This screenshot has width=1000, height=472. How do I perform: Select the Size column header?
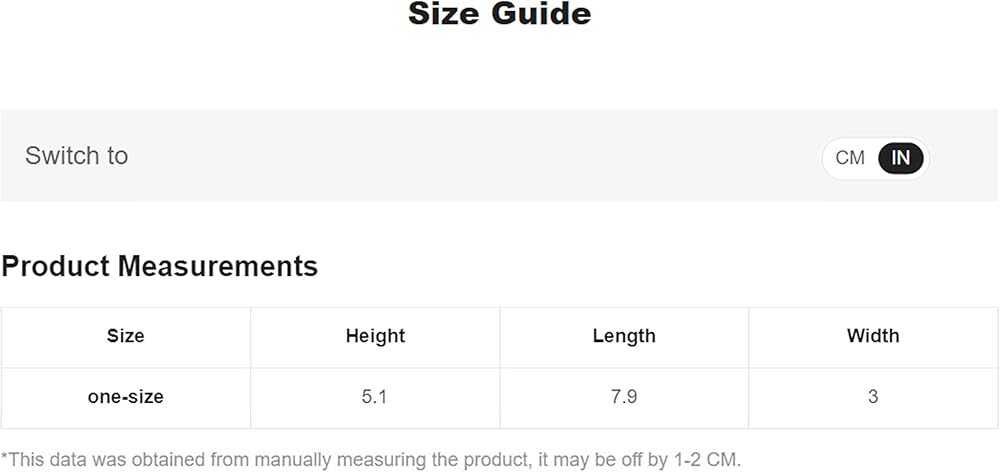tap(125, 336)
